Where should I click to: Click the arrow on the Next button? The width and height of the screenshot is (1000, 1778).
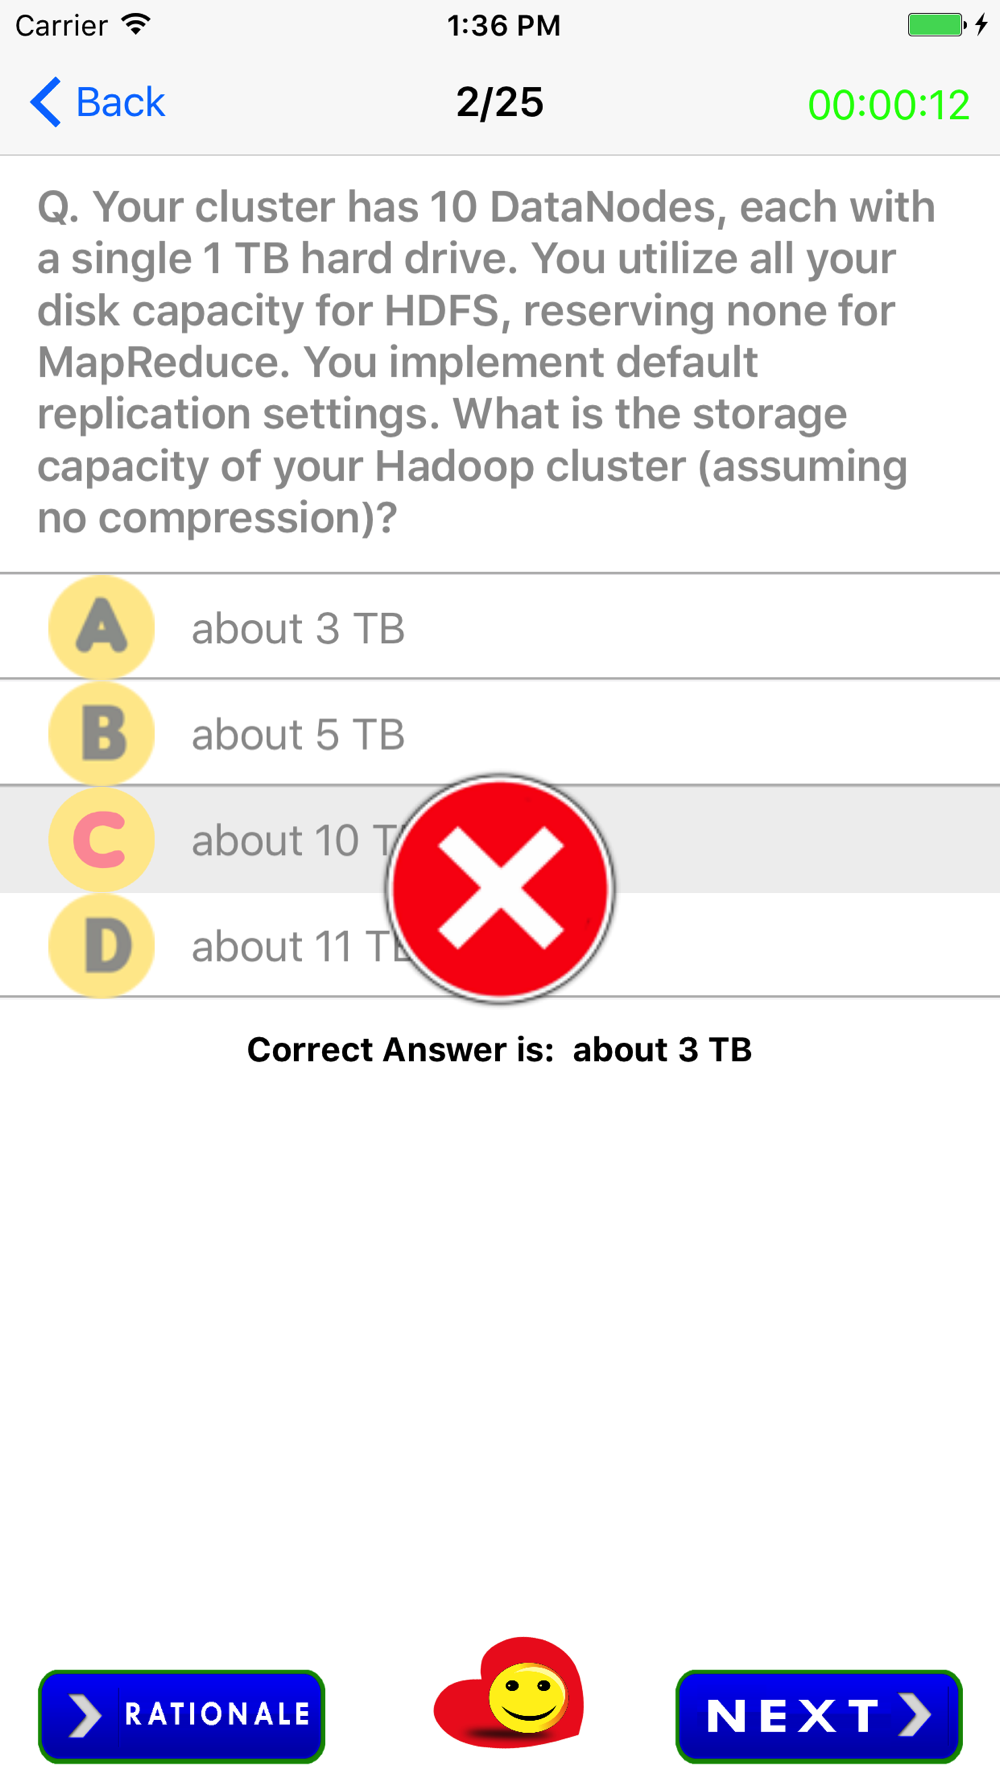click(915, 1715)
